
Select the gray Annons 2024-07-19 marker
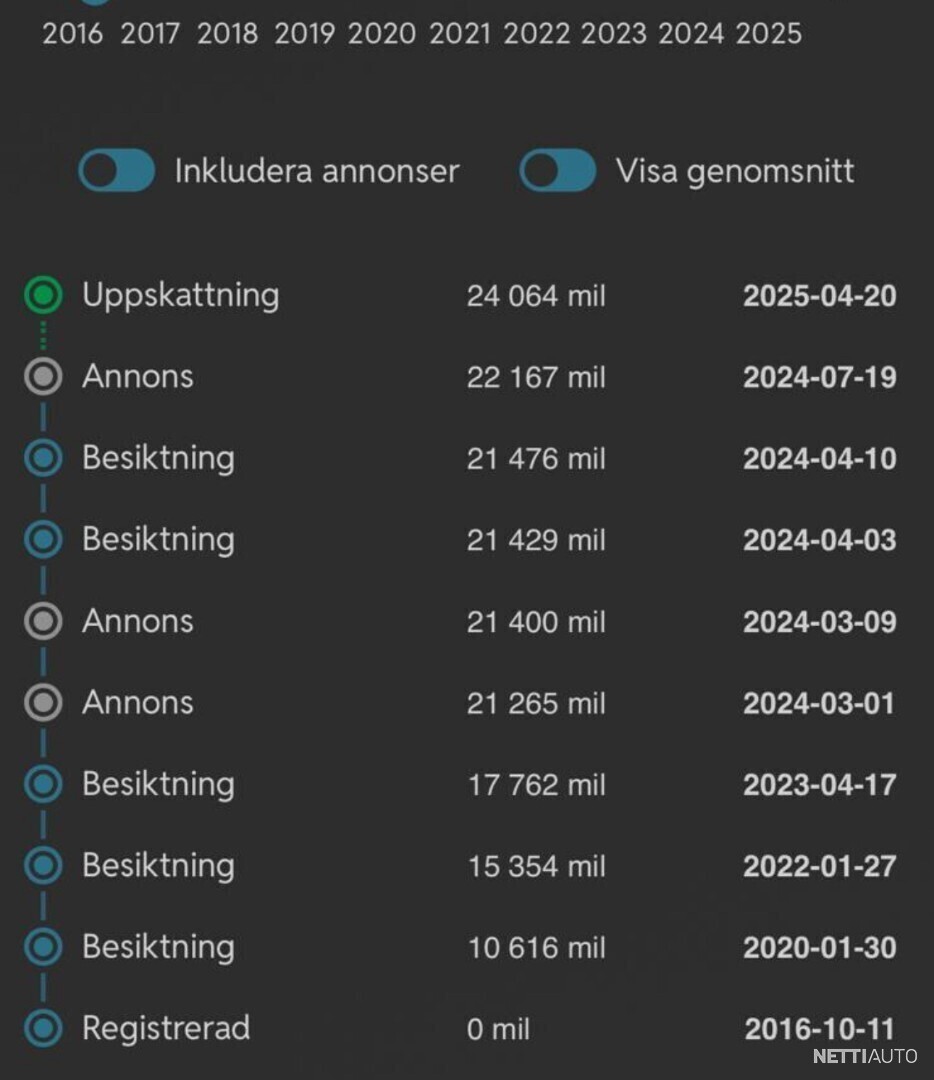point(43,377)
